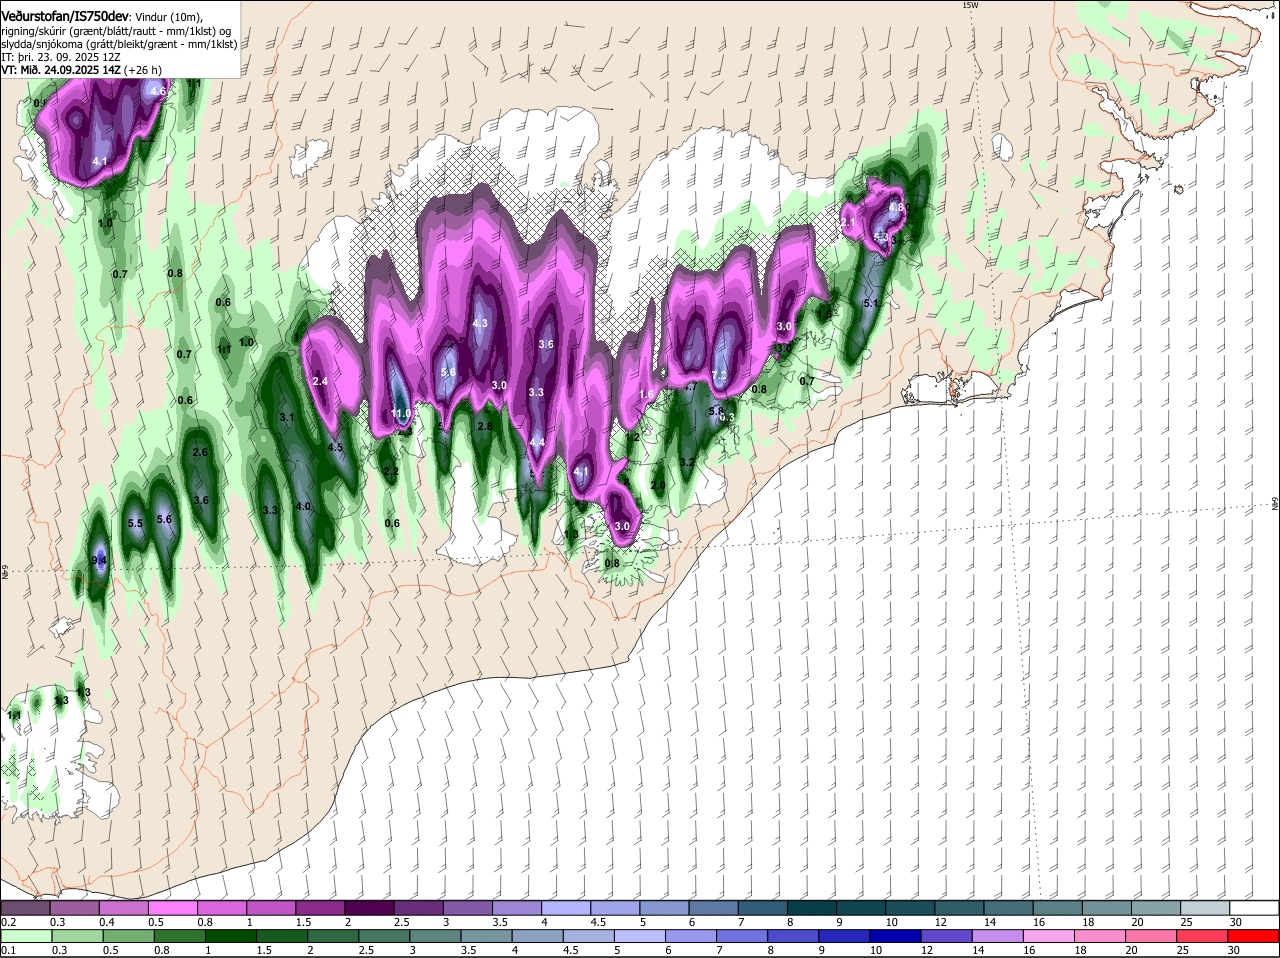
Task: Click the 2.1 snowfall value on the map
Action: coord(849,221)
